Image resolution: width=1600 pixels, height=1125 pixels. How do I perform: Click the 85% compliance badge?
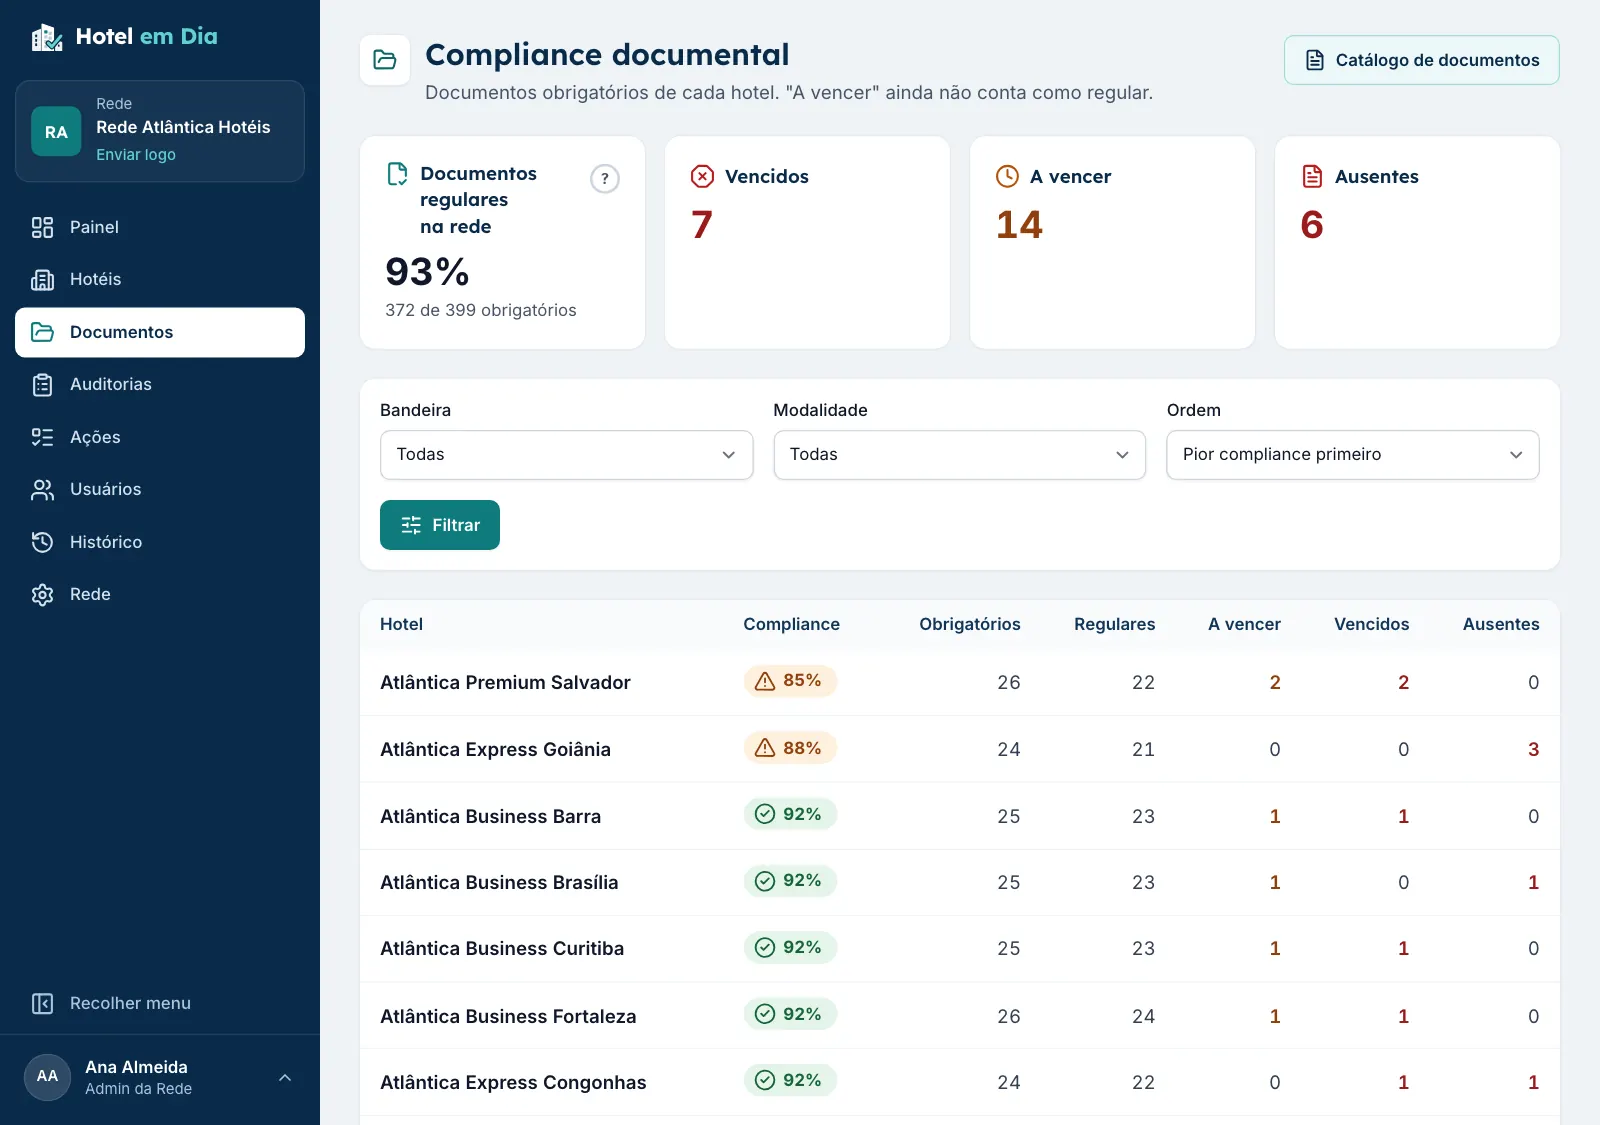pyautogui.click(x=790, y=681)
